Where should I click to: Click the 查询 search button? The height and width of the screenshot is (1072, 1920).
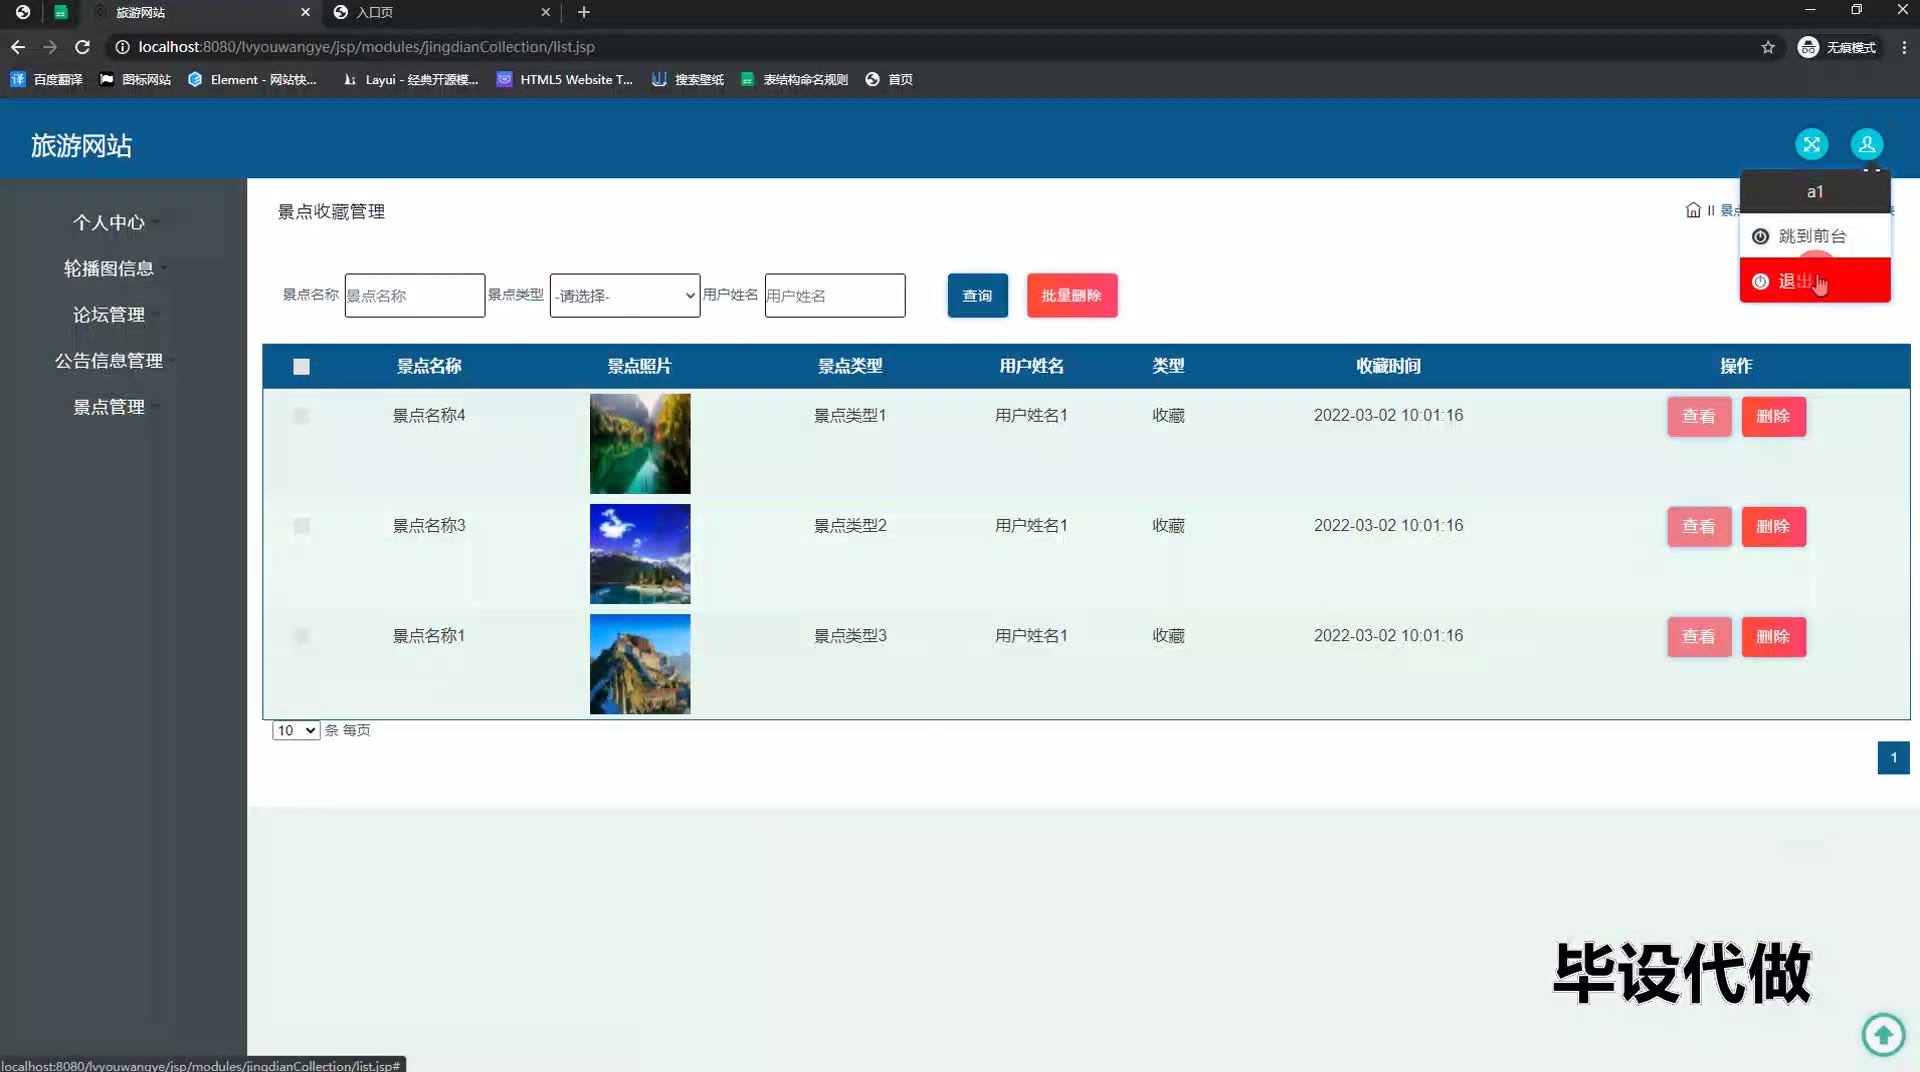point(977,296)
